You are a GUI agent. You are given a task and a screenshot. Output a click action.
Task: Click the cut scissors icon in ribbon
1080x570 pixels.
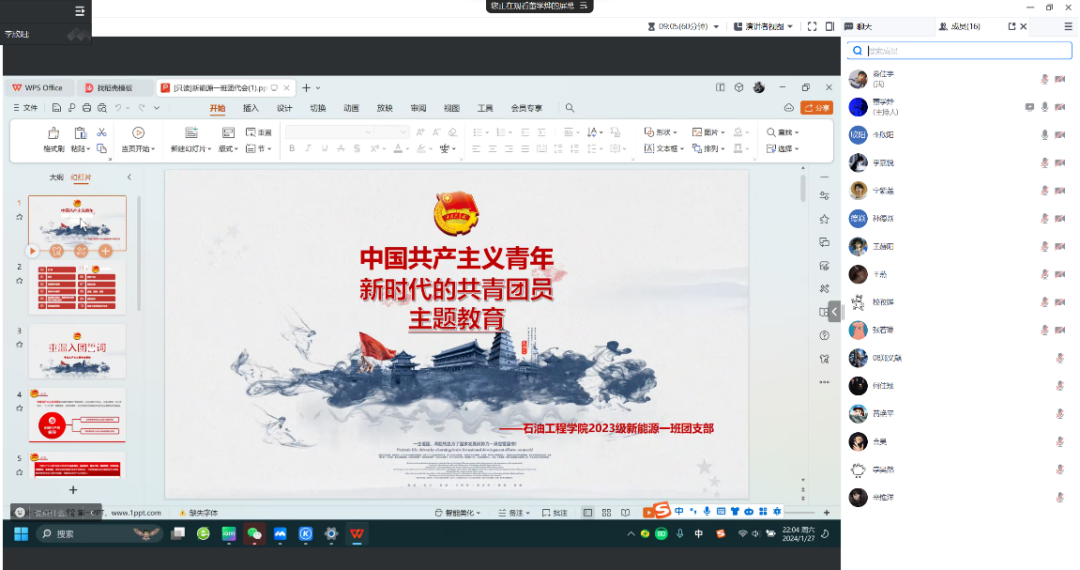tap(101, 132)
